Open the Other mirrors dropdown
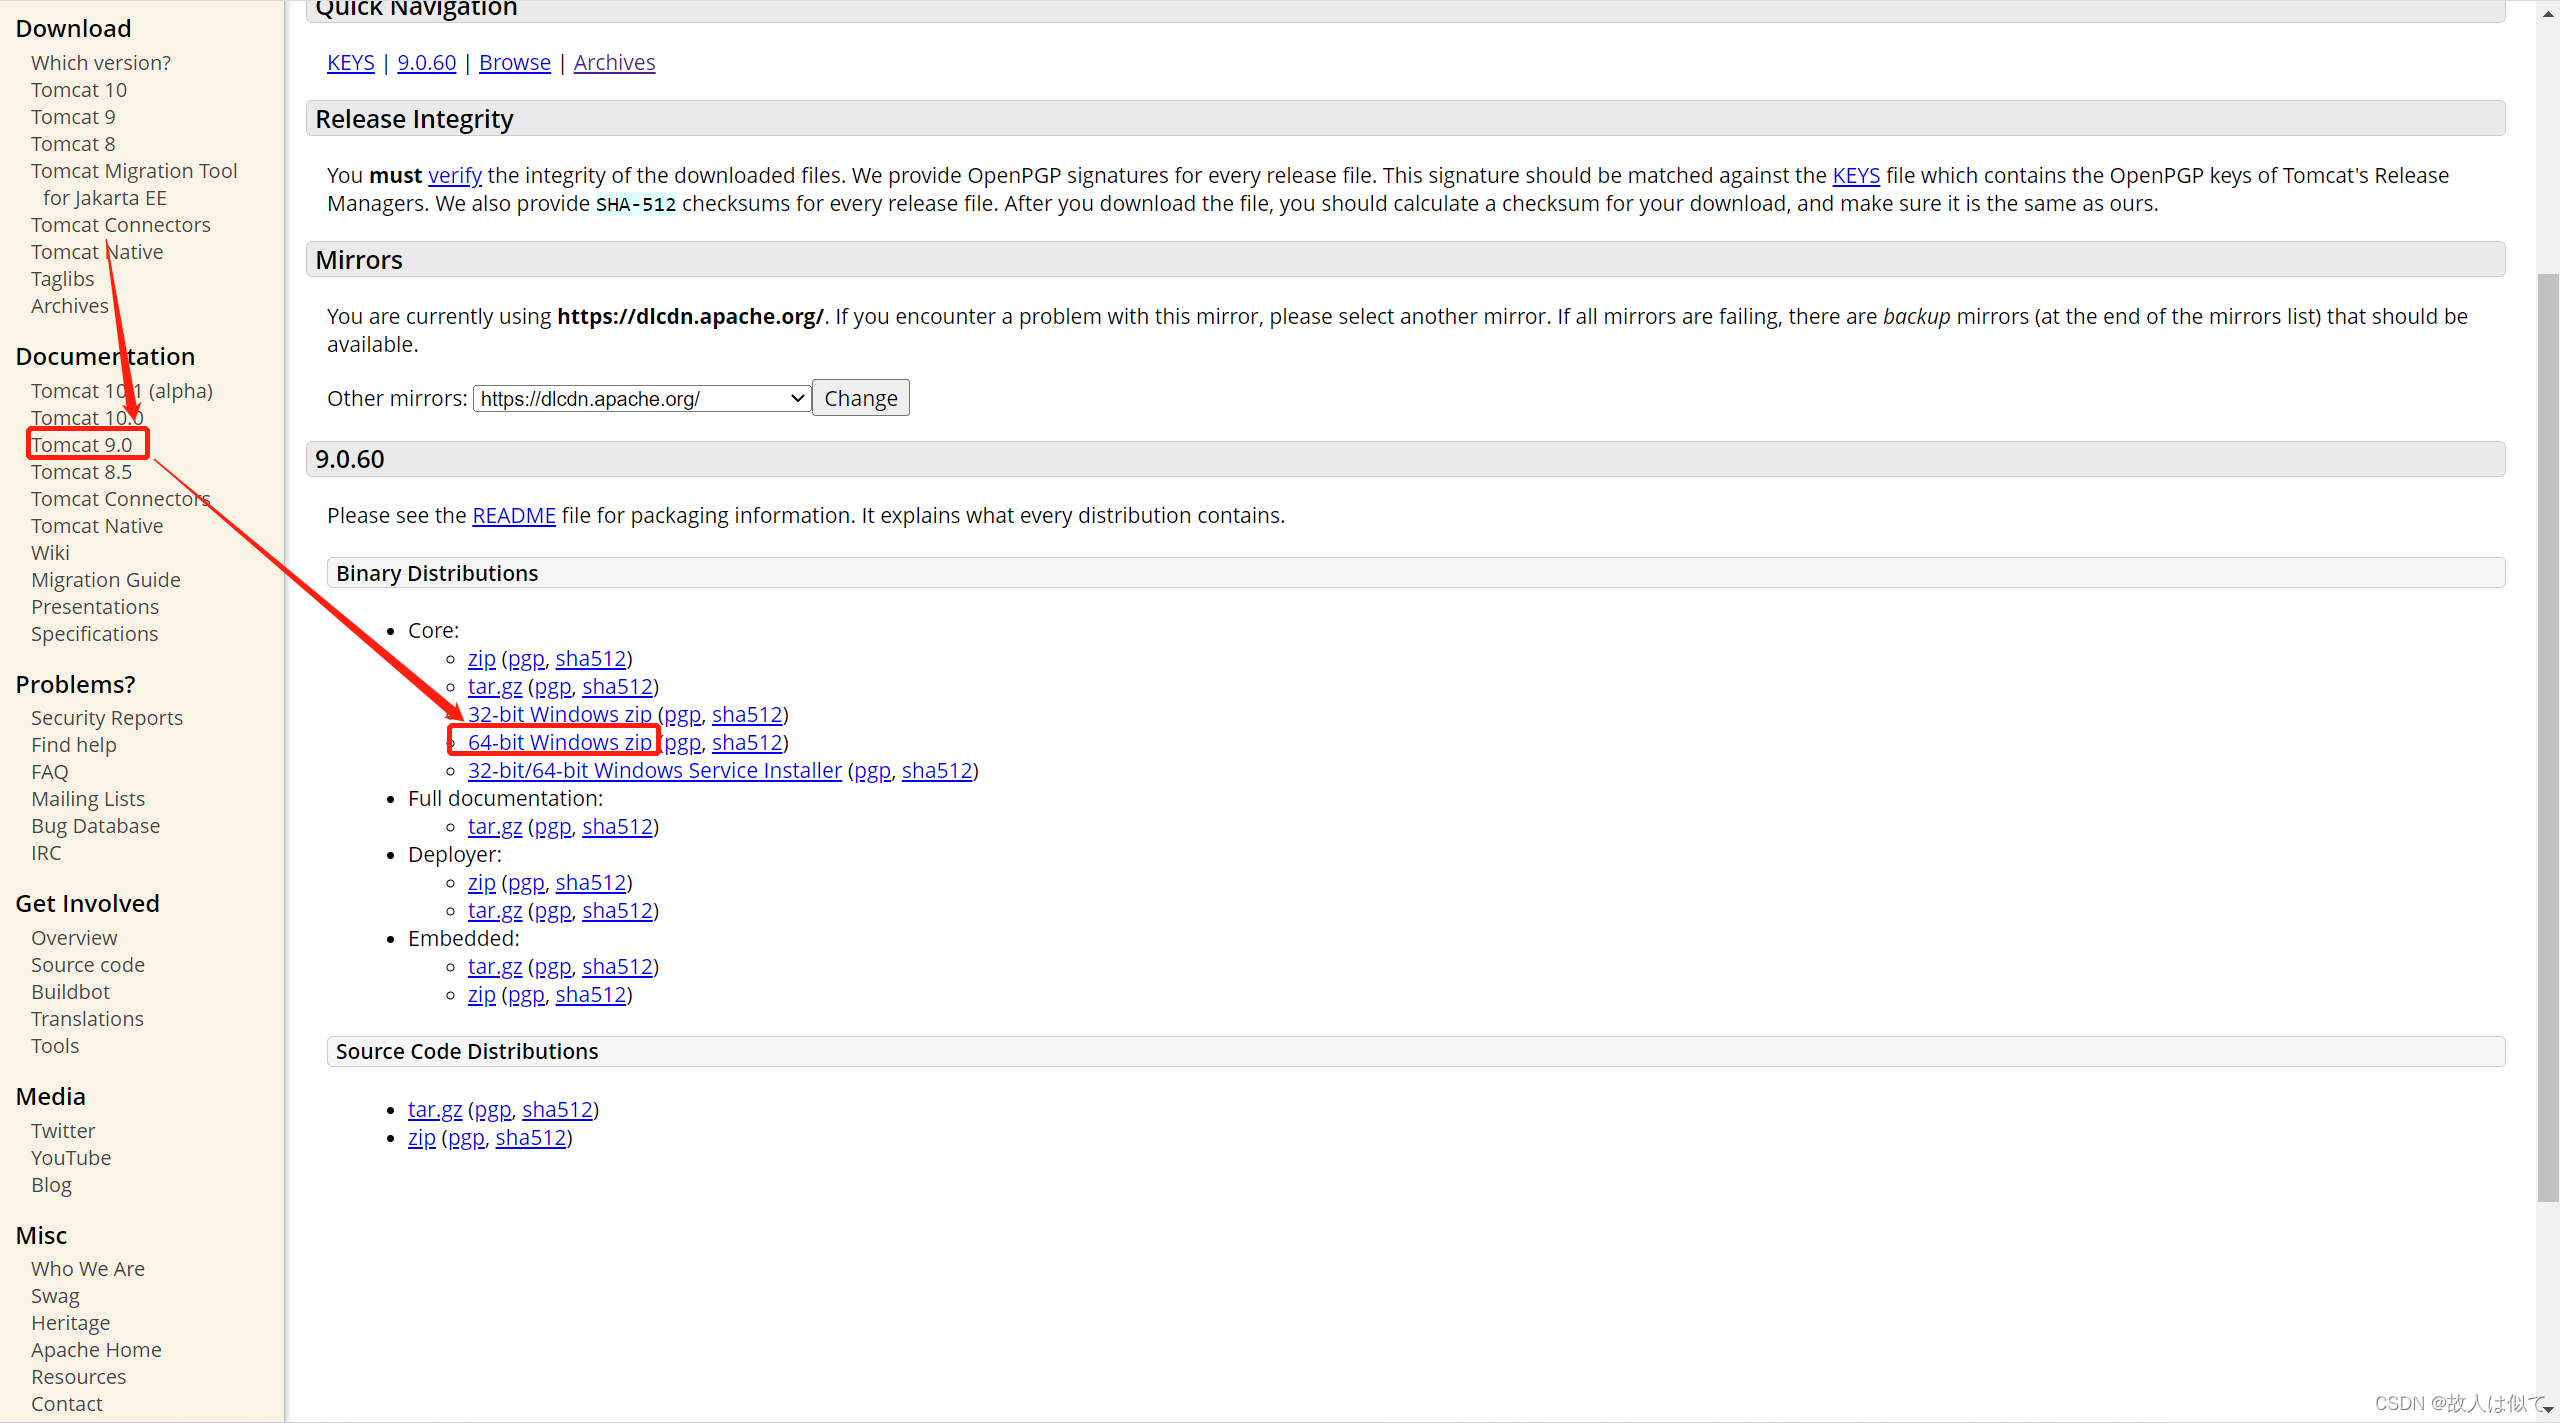Viewport: 2560px width, 1423px height. tap(641, 398)
